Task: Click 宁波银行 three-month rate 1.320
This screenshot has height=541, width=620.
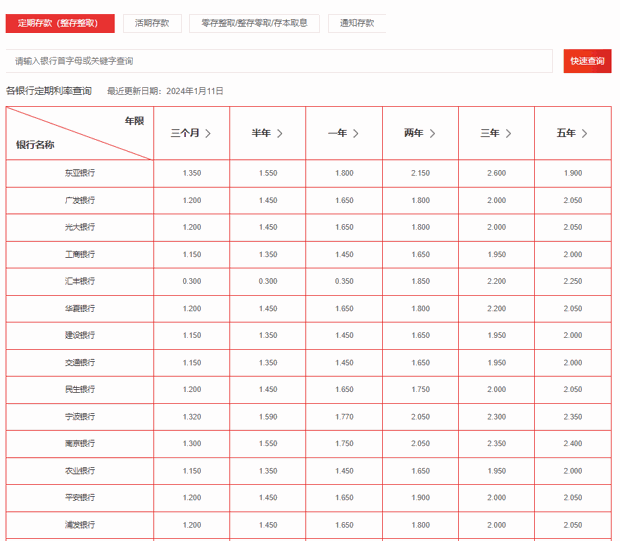Action: point(192,417)
